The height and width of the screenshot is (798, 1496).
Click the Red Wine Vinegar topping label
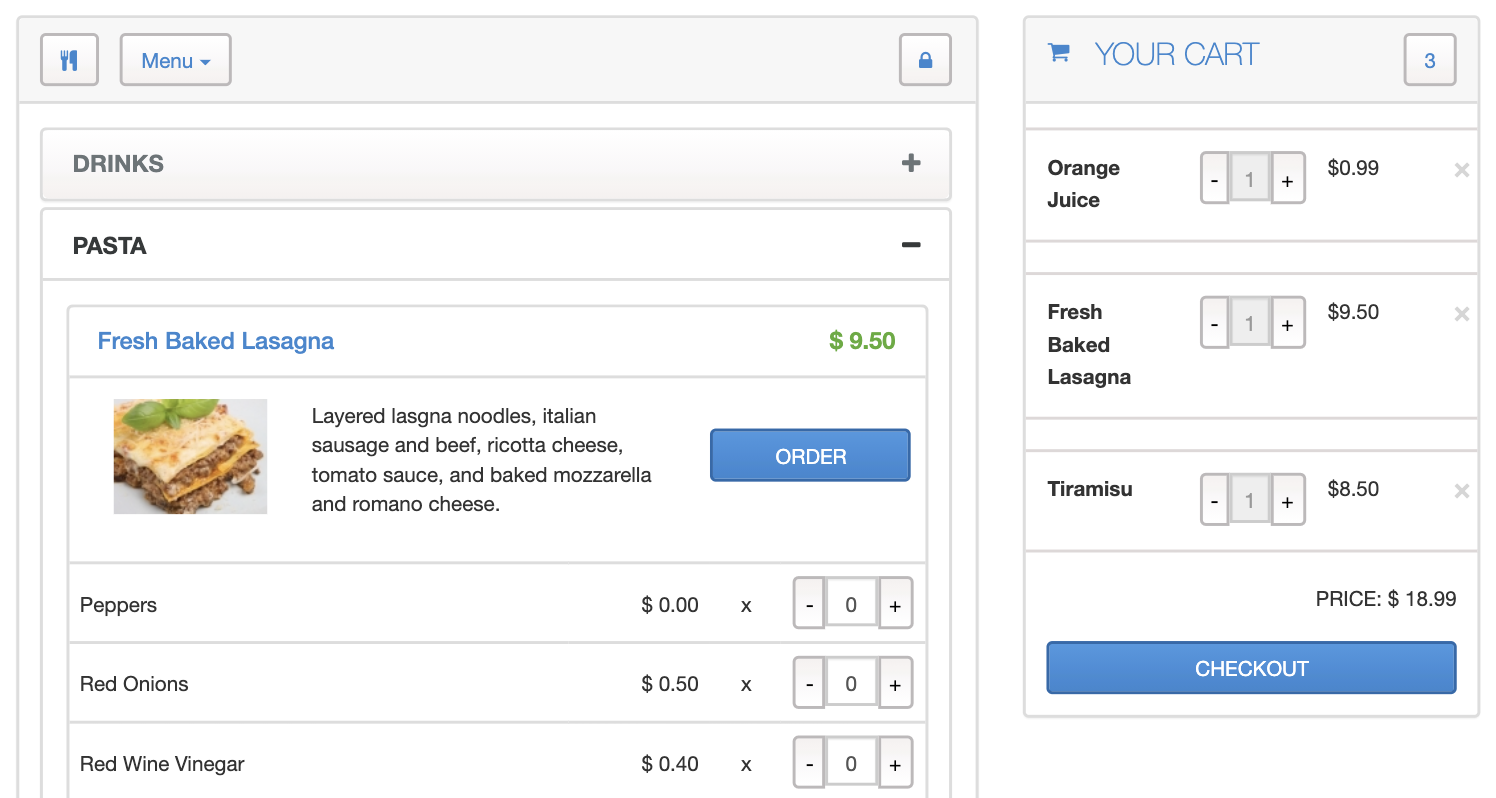pyautogui.click(x=162, y=764)
